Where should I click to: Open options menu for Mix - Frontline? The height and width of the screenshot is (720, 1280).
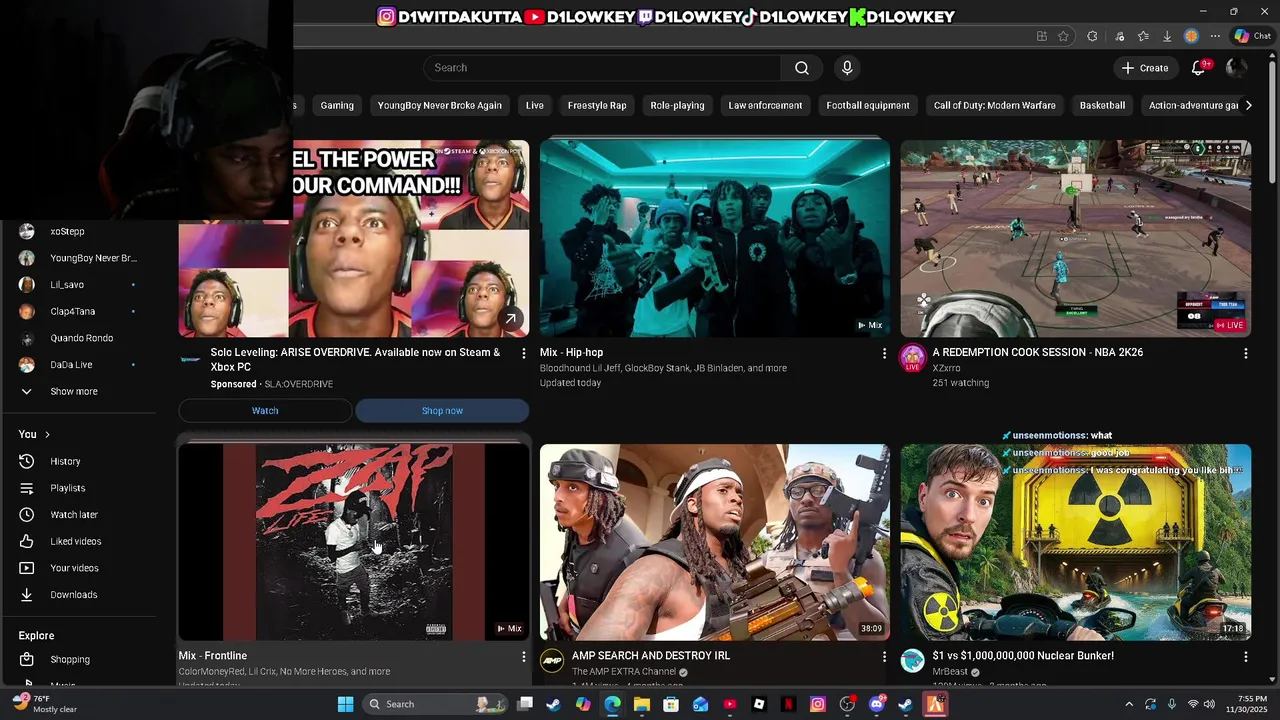pos(523,656)
